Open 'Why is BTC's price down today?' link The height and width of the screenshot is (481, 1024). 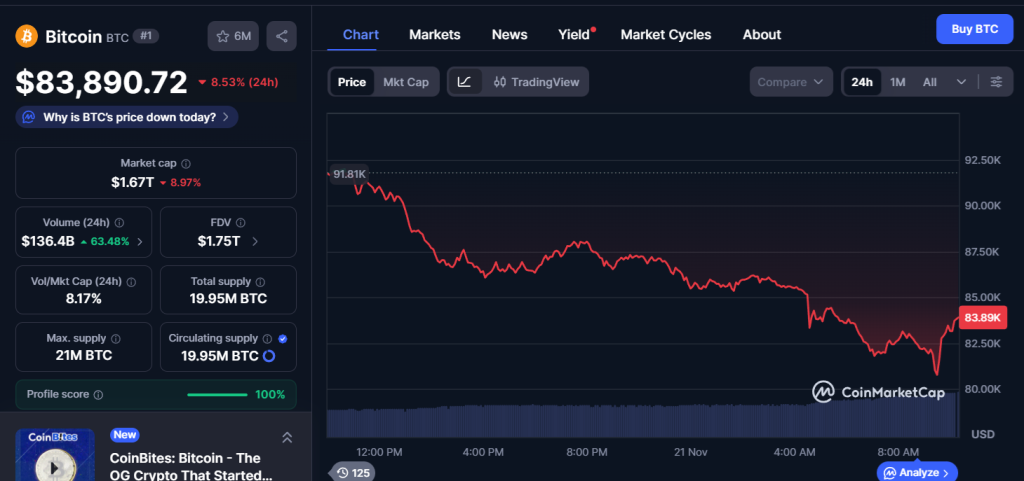(x=129, y=117)
